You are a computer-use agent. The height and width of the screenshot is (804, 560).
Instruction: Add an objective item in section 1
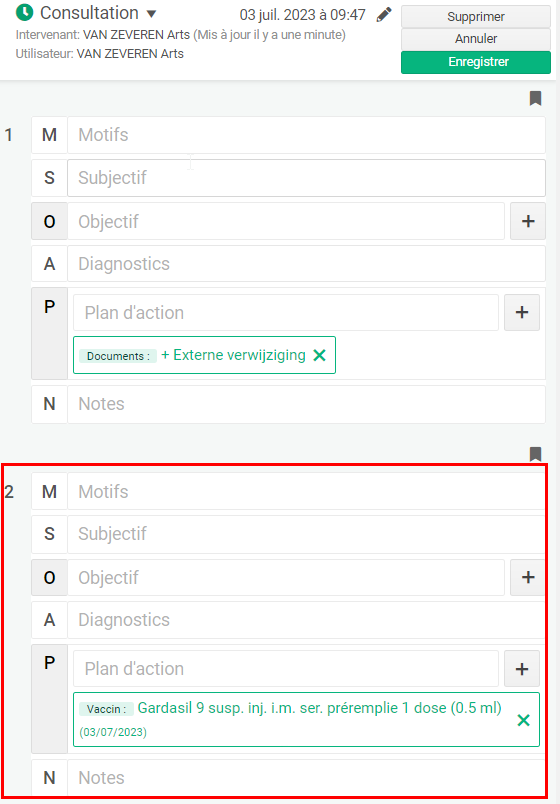click(x=528, y=221)
